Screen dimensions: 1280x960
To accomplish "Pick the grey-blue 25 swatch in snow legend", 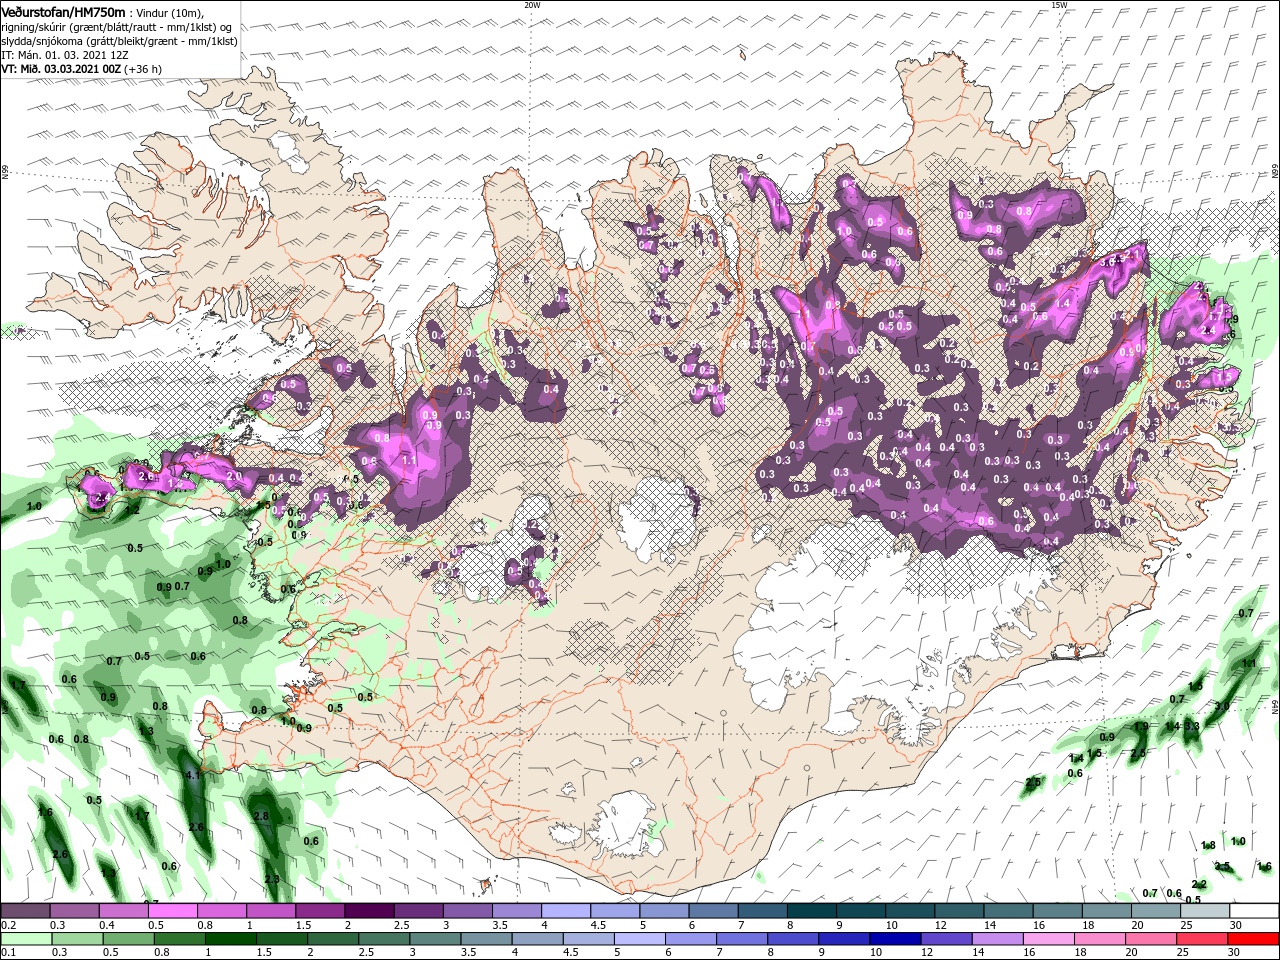I will [x=1205, y=911].
